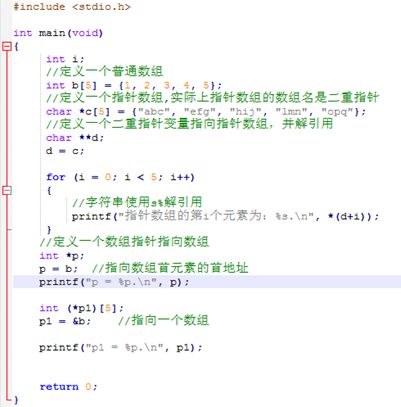Collapse the for loop fold marker

pos(7,190)
